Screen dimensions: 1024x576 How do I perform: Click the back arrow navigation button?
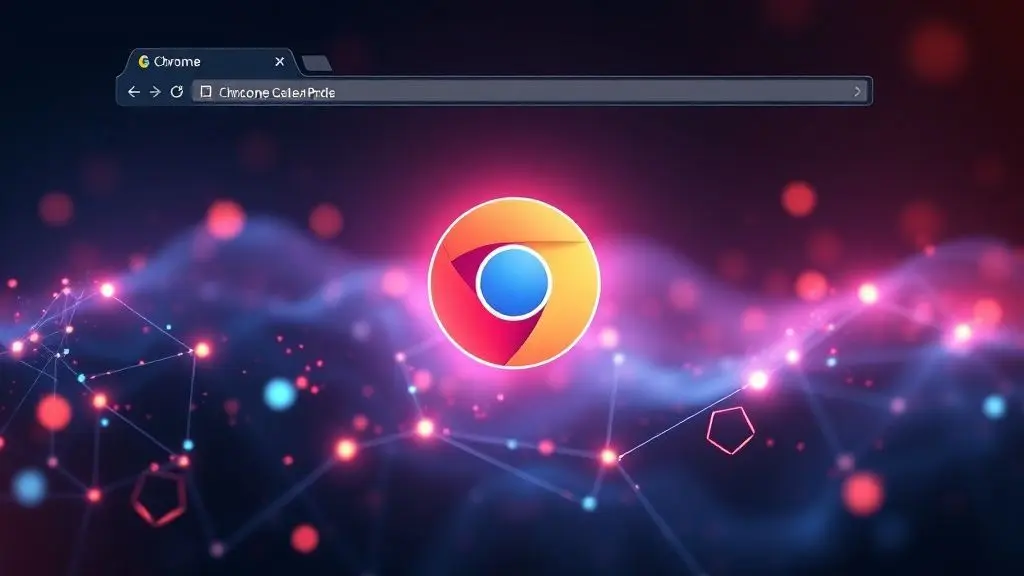click(x=134, y=92)
